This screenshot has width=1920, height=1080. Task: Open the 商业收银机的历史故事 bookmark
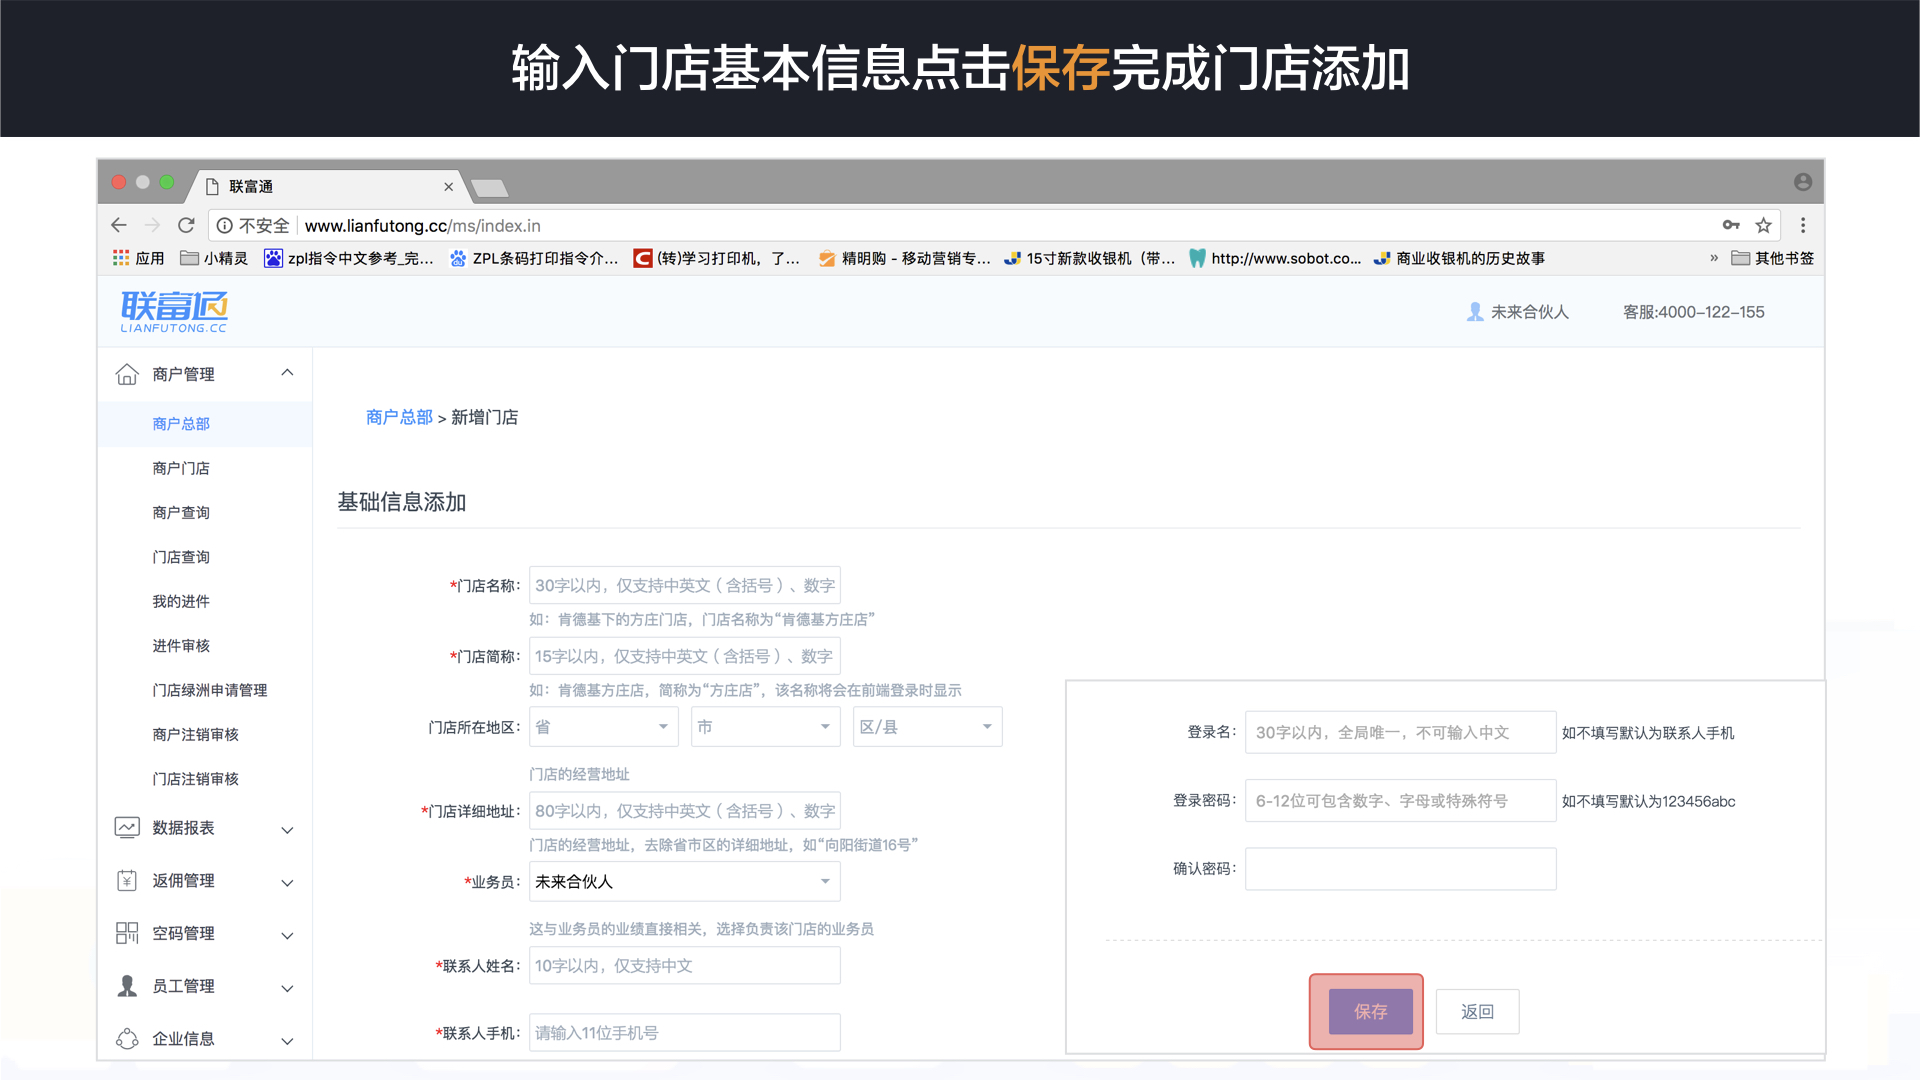1459,258
